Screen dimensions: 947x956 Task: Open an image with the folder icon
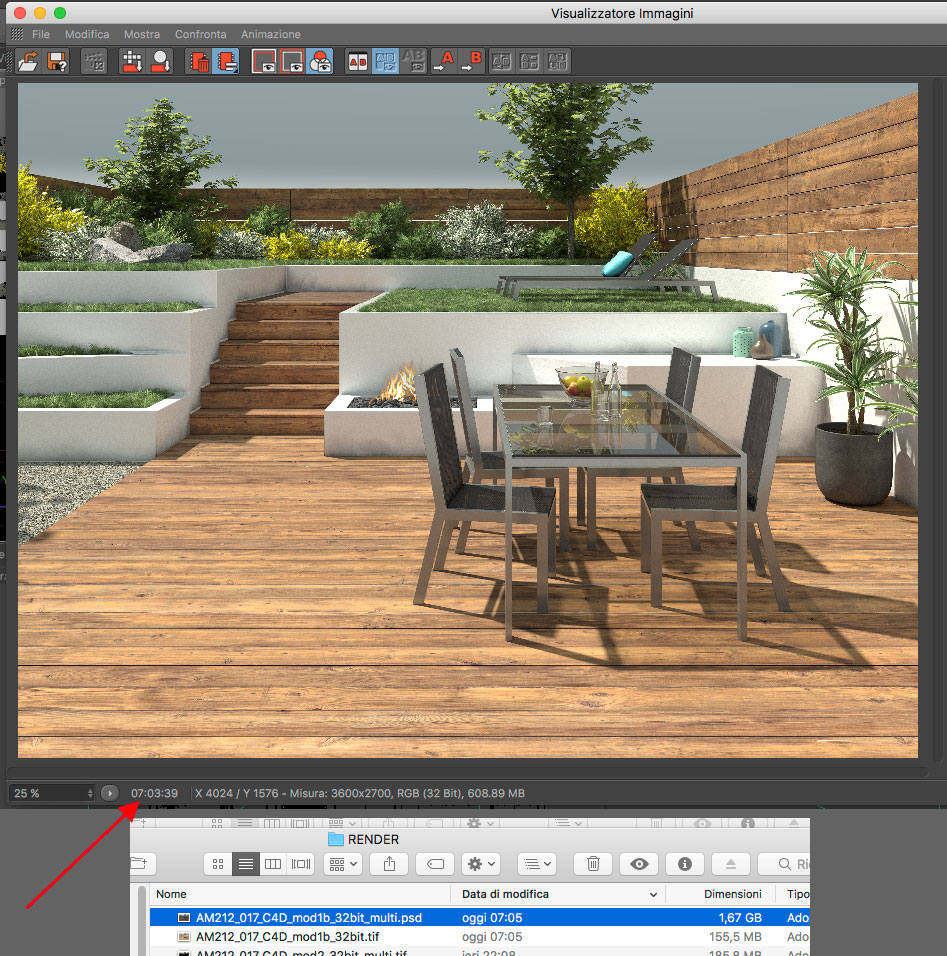pyautogui.click(x=28, y=62)
